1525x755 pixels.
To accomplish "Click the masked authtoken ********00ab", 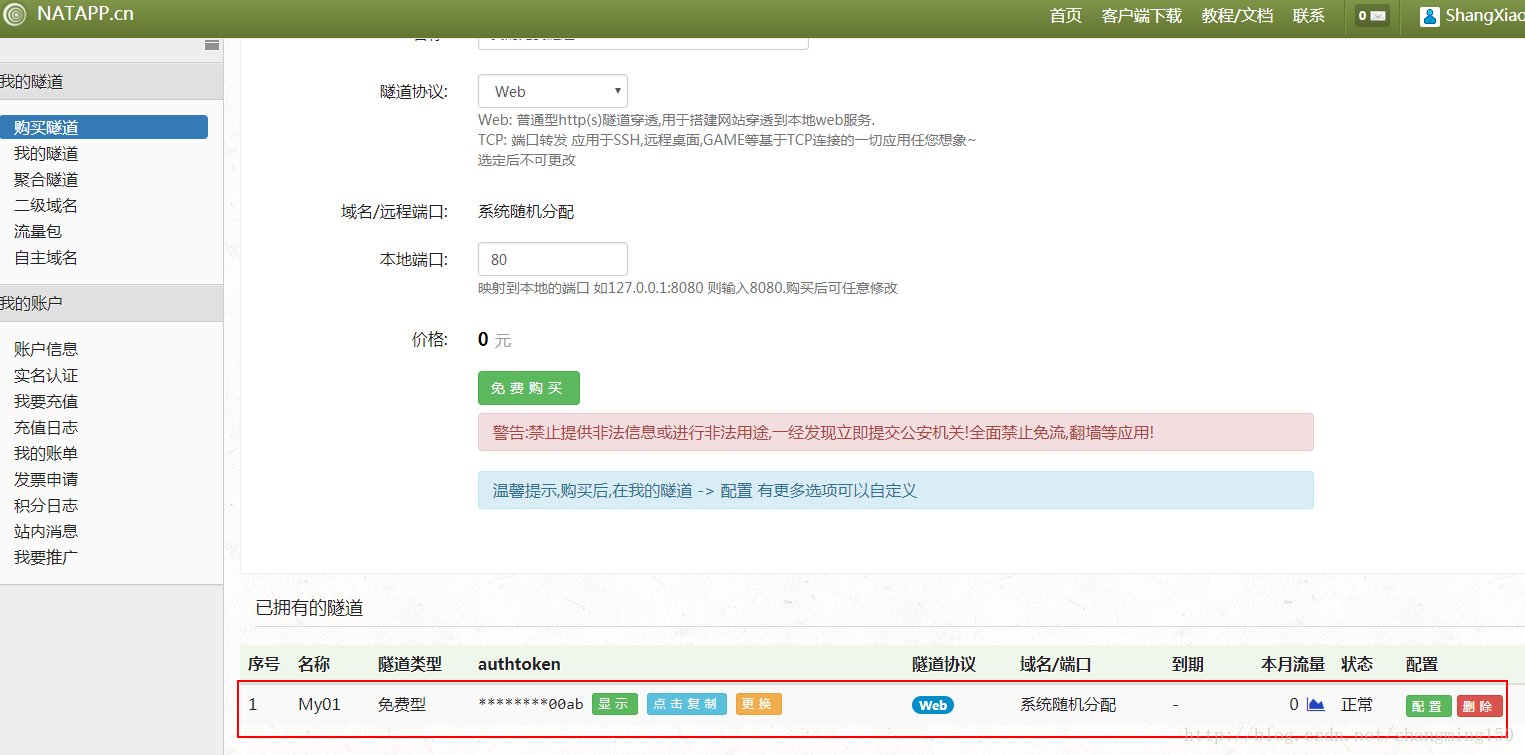I will 531,704.
